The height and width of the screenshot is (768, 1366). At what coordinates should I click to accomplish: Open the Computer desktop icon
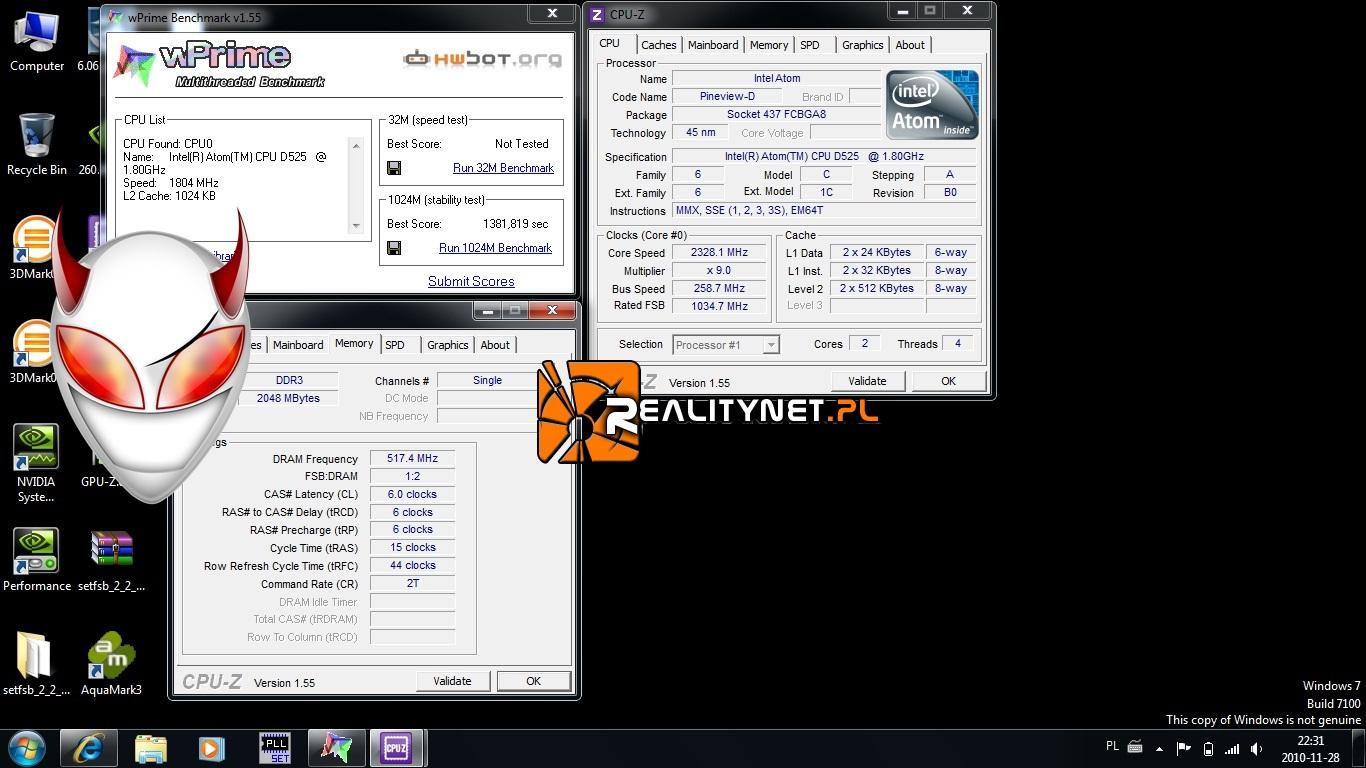pos(37,41)
